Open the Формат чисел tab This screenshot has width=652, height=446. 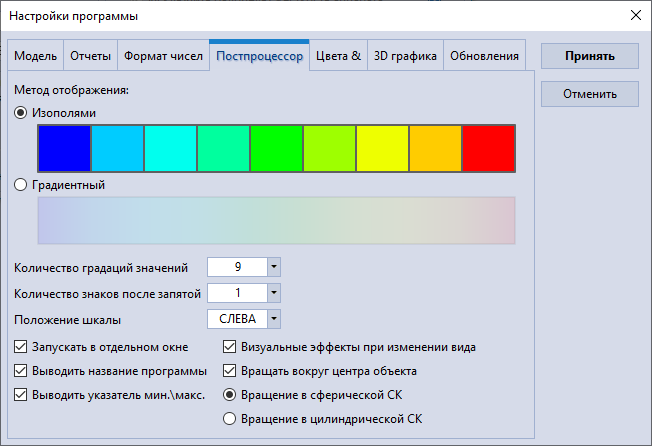pyautogui.click(x=163, y=56)
